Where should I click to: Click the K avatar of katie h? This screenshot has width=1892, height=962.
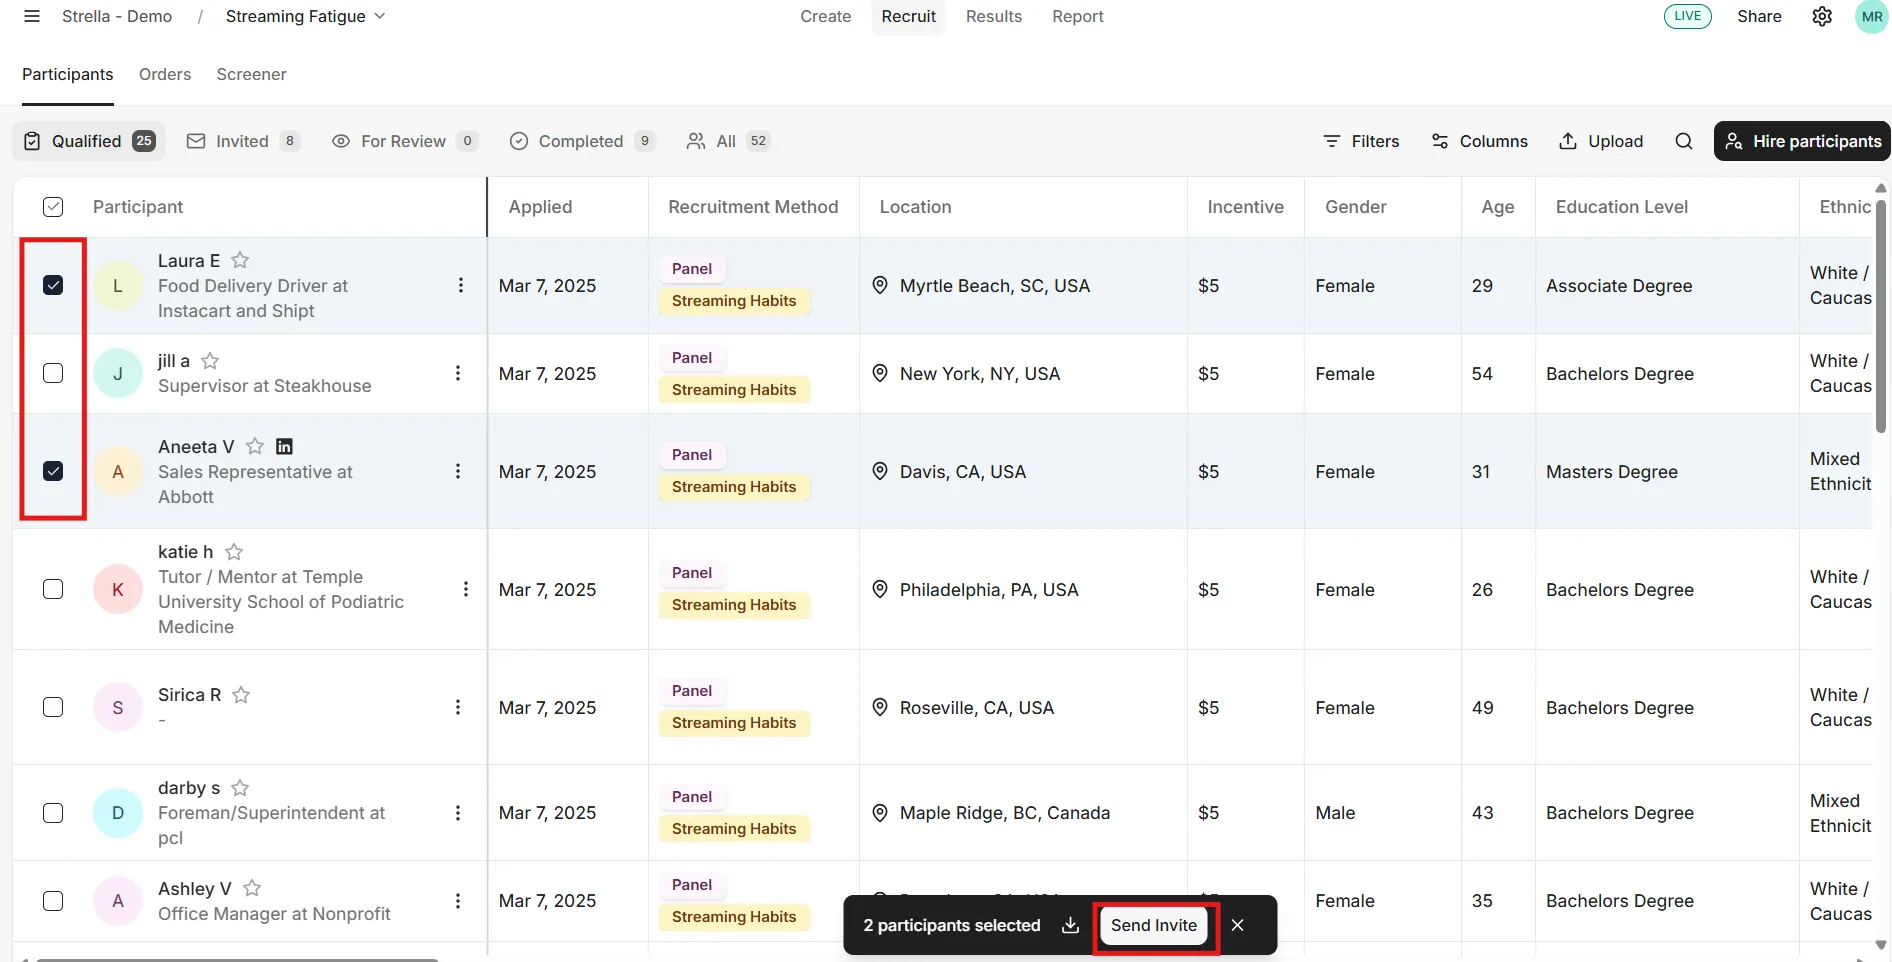point(118,590)
